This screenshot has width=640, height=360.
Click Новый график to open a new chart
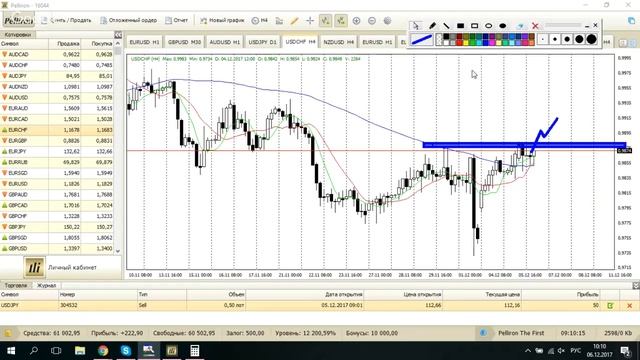coord(222,20)
